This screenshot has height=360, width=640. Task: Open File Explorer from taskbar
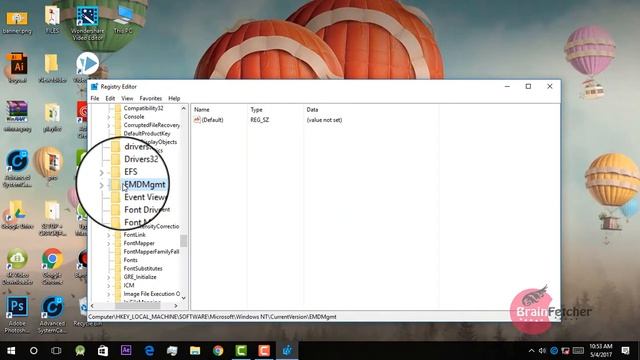coord(195,351)
